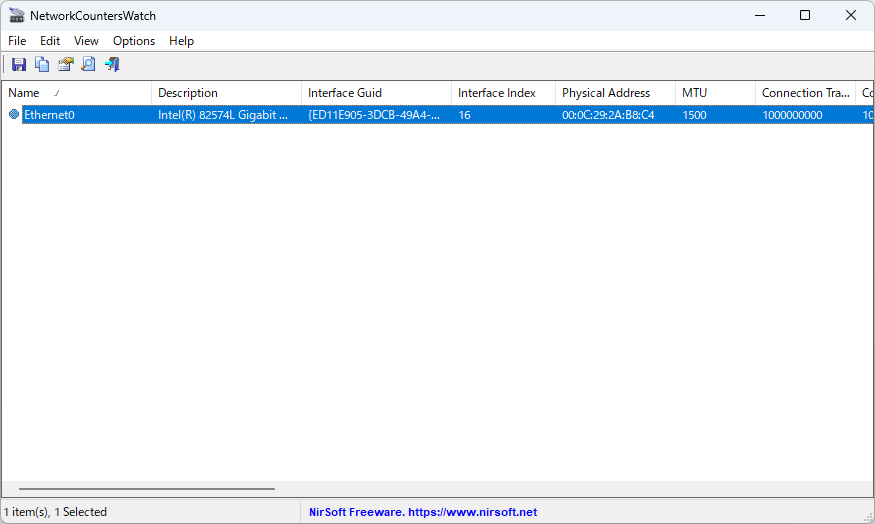This screenshot has width=875, height=524.
Task: Open Properties via the toolbar icon
Action: (65, 65)
